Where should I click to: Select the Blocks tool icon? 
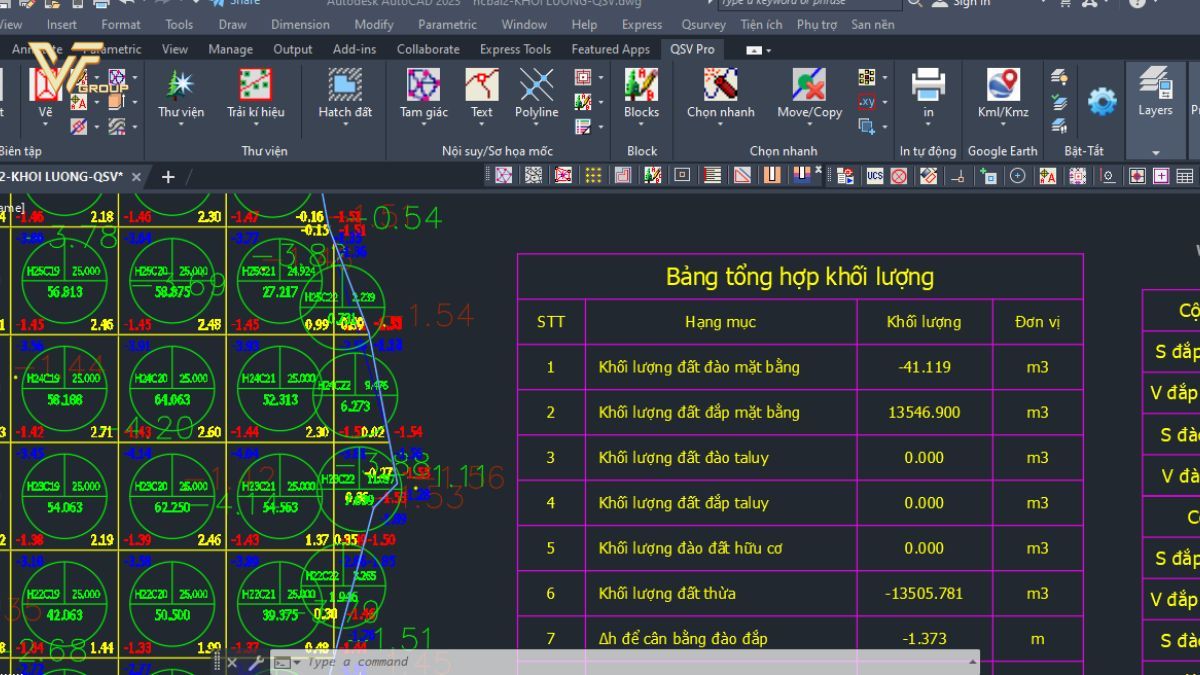(x=641, y=87)
